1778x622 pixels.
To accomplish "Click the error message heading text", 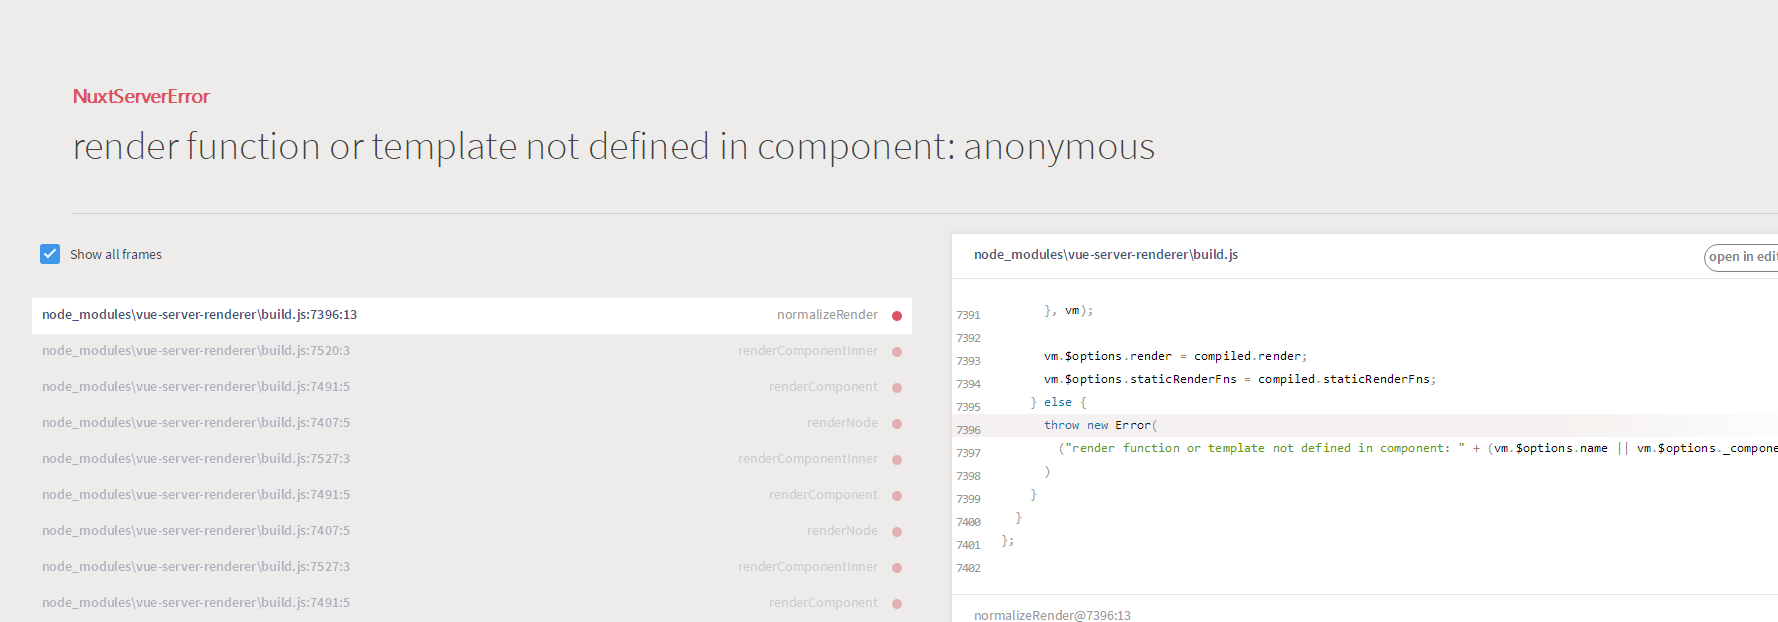I will (x=613, y=146).
